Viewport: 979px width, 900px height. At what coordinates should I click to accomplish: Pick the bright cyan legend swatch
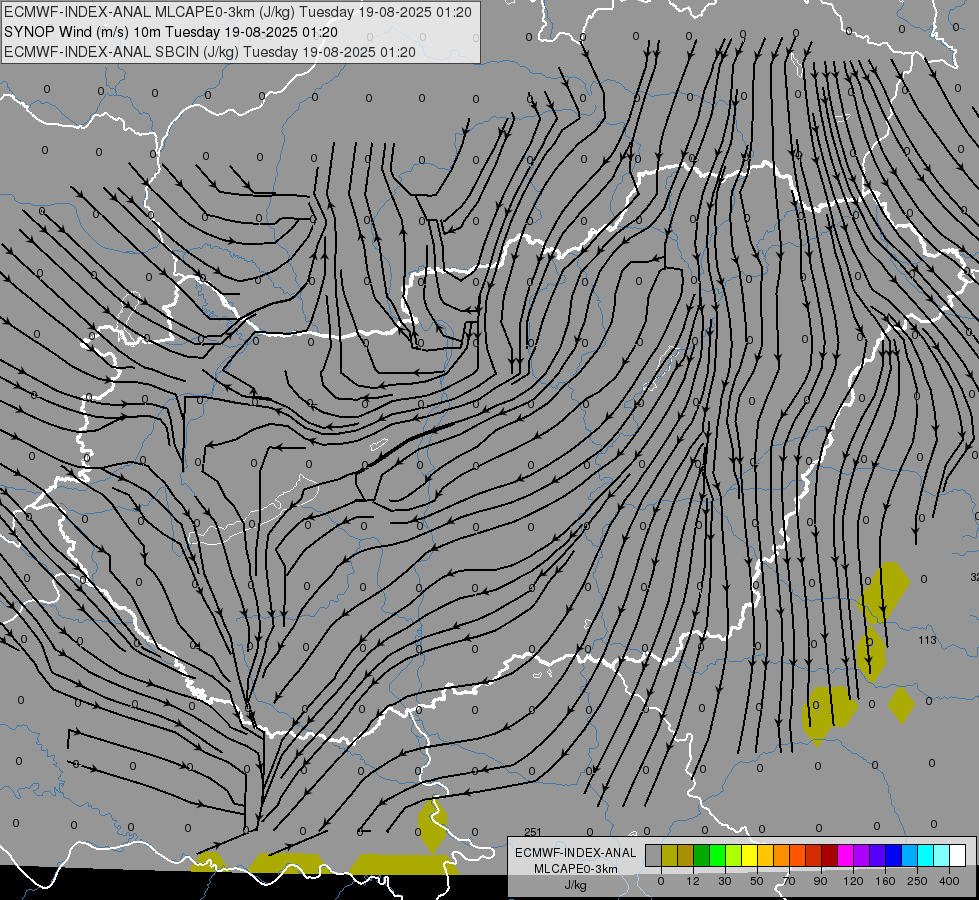coord(926,855)
